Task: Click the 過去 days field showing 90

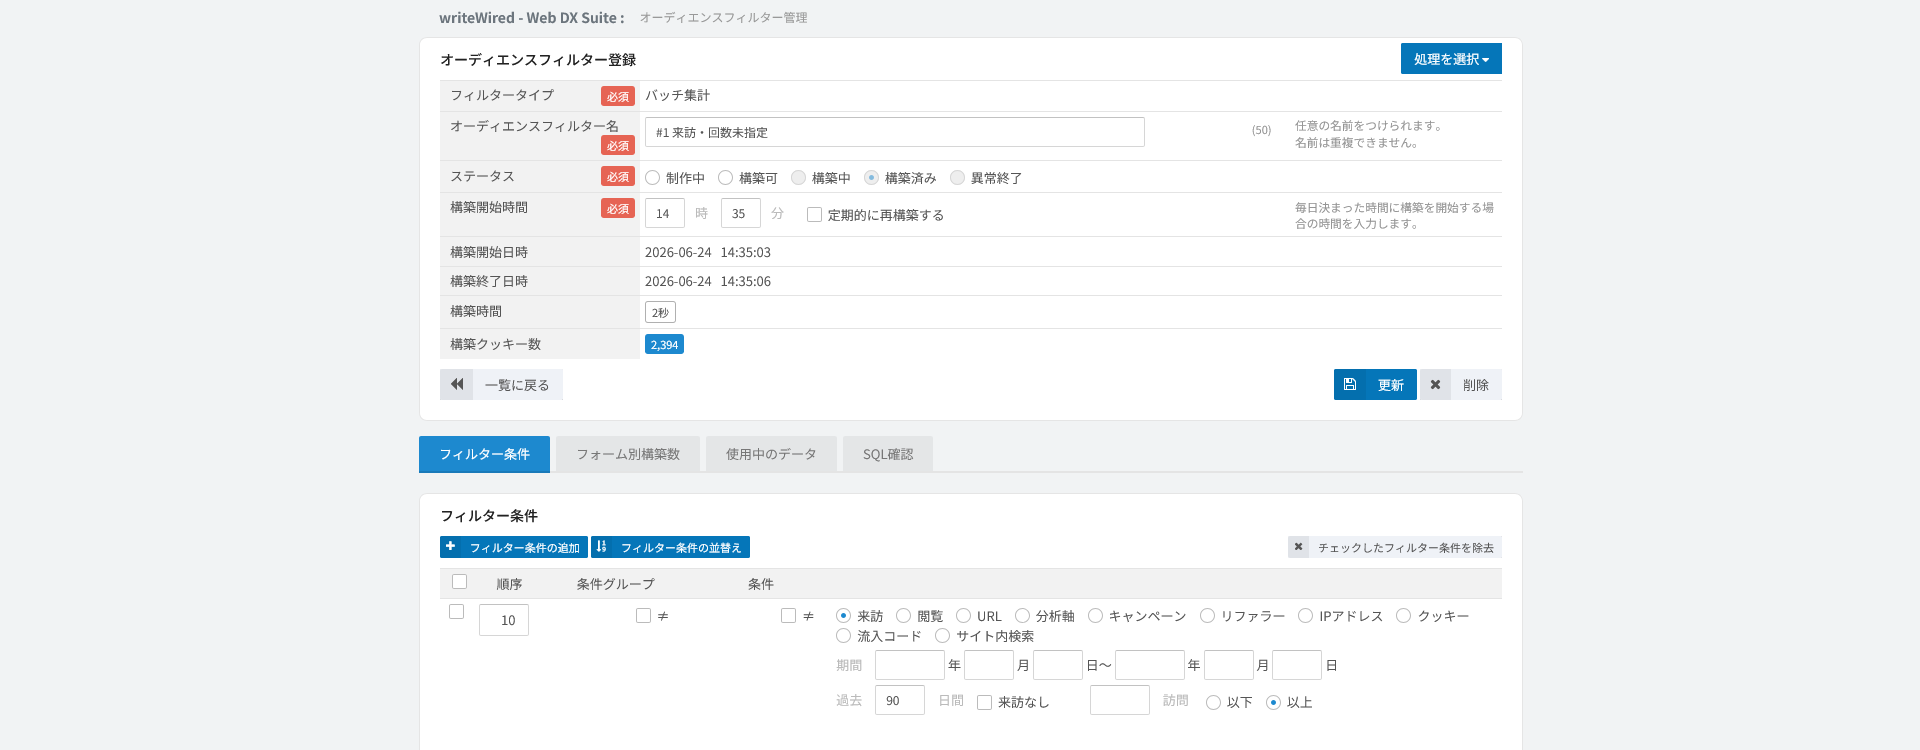Action: (900, 700)
